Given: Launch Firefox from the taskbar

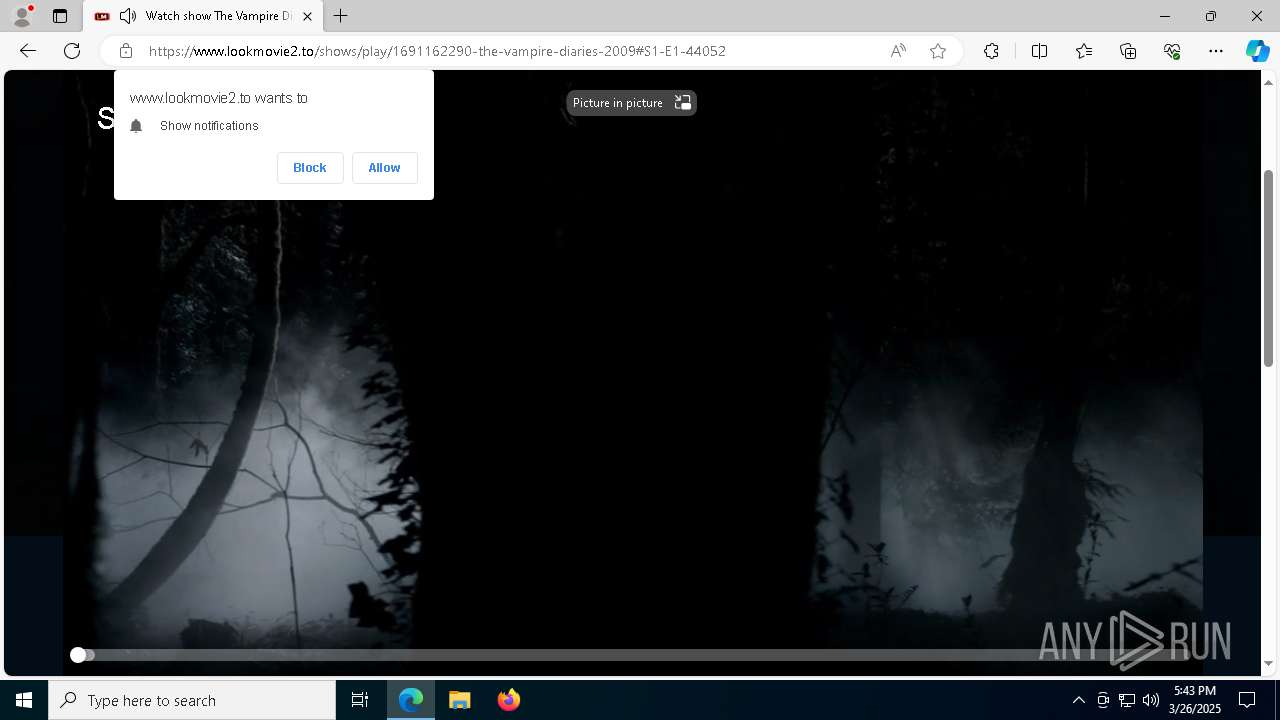Looking at the screenshot, I should pos(509,700).
